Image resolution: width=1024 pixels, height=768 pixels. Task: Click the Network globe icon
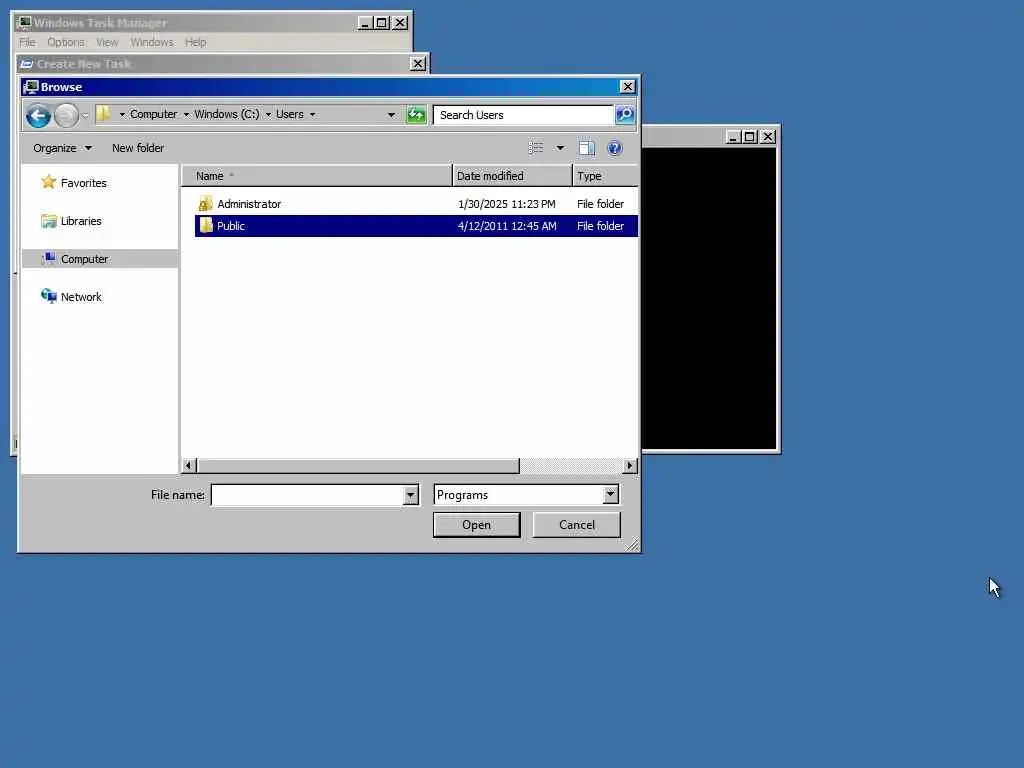click(48, 296)
